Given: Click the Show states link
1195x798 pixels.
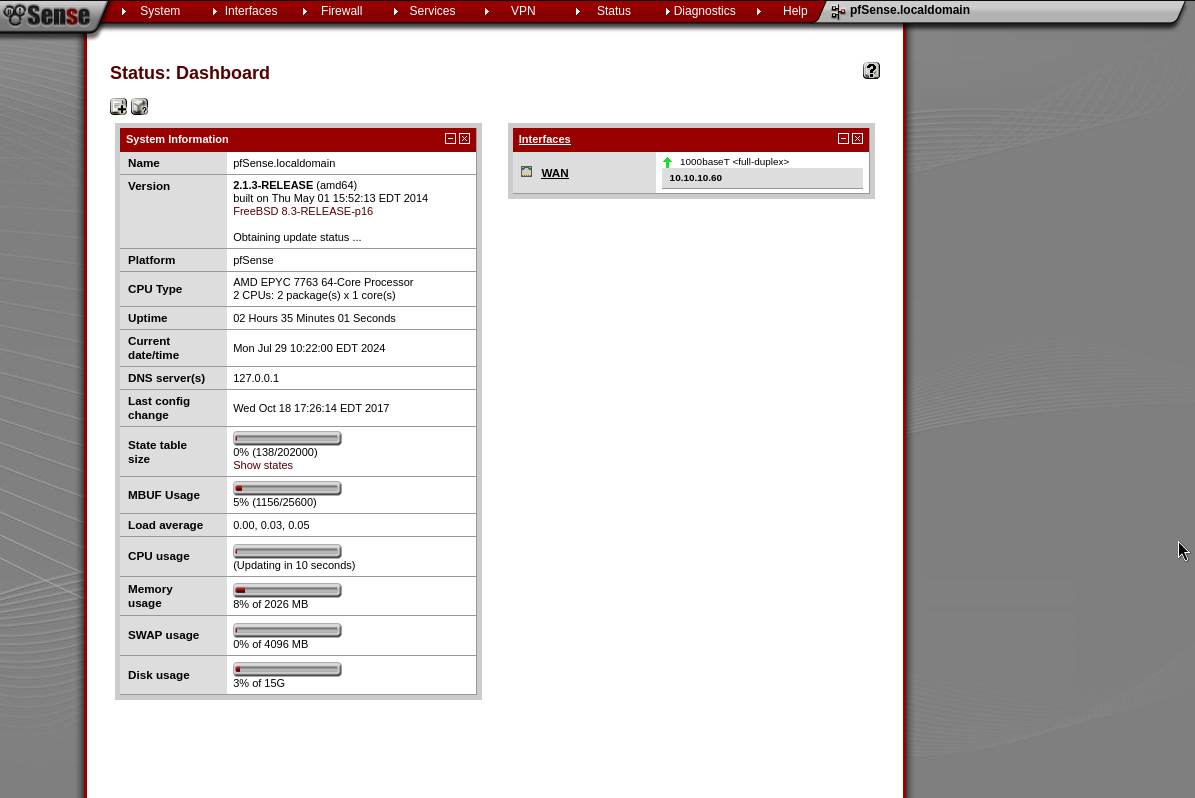Looking at the screenshot, I should (263, 465).
